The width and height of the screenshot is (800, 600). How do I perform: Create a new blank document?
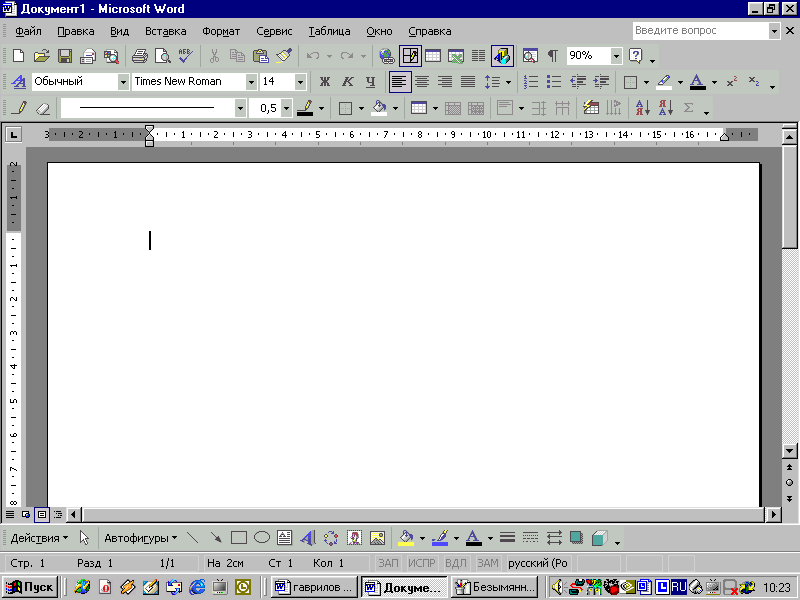18,56
